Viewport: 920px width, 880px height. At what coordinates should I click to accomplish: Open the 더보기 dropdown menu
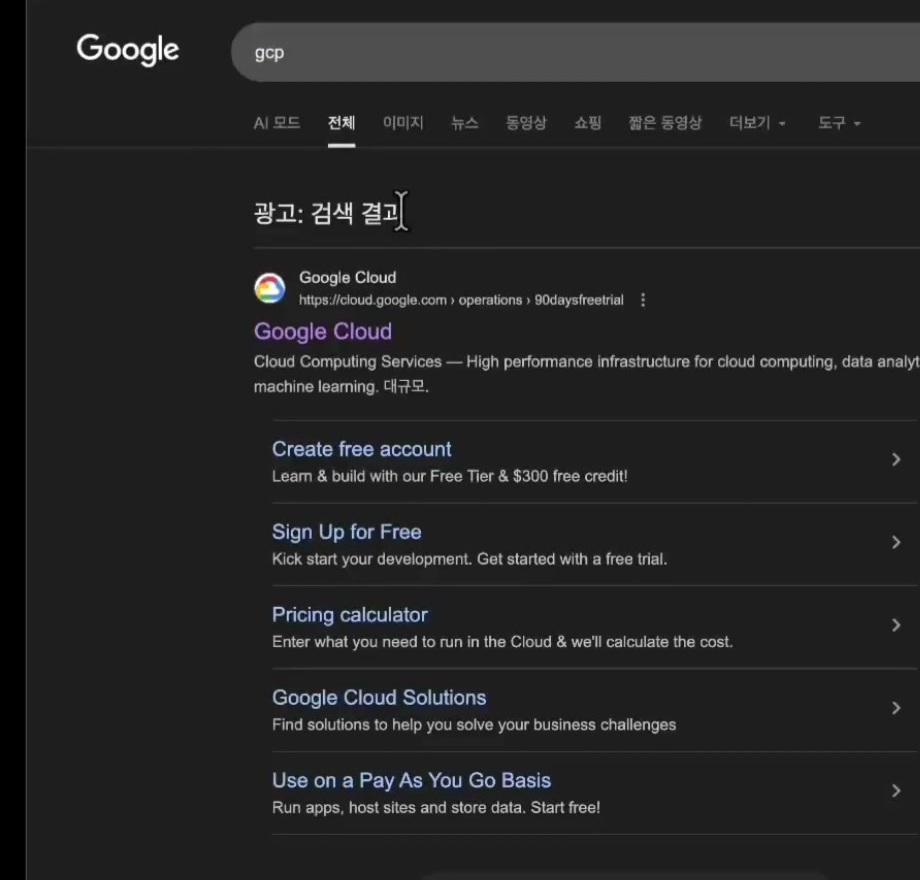click(757, 122)
